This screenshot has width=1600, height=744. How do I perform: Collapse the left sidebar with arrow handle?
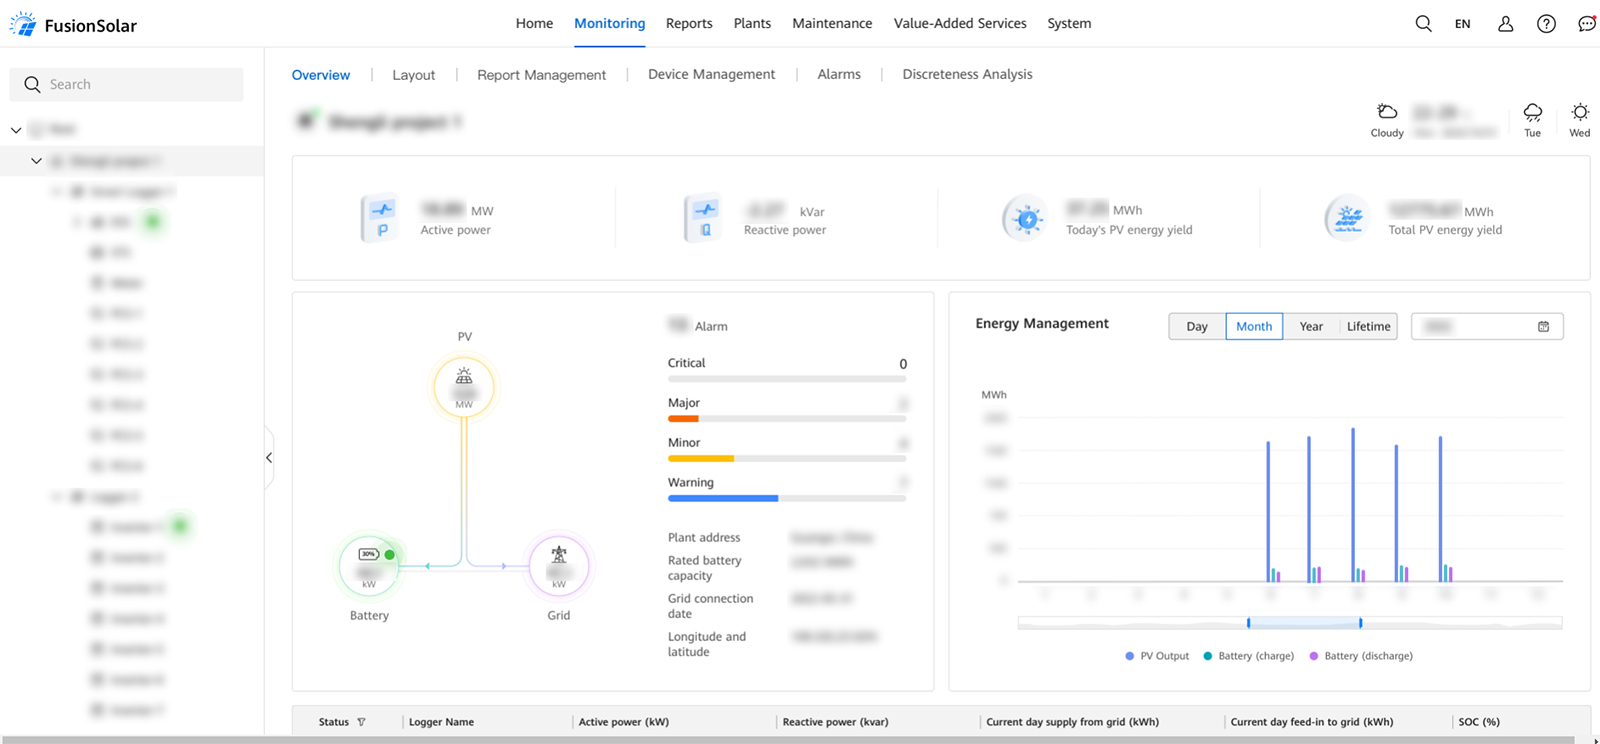tap(269, 458)
